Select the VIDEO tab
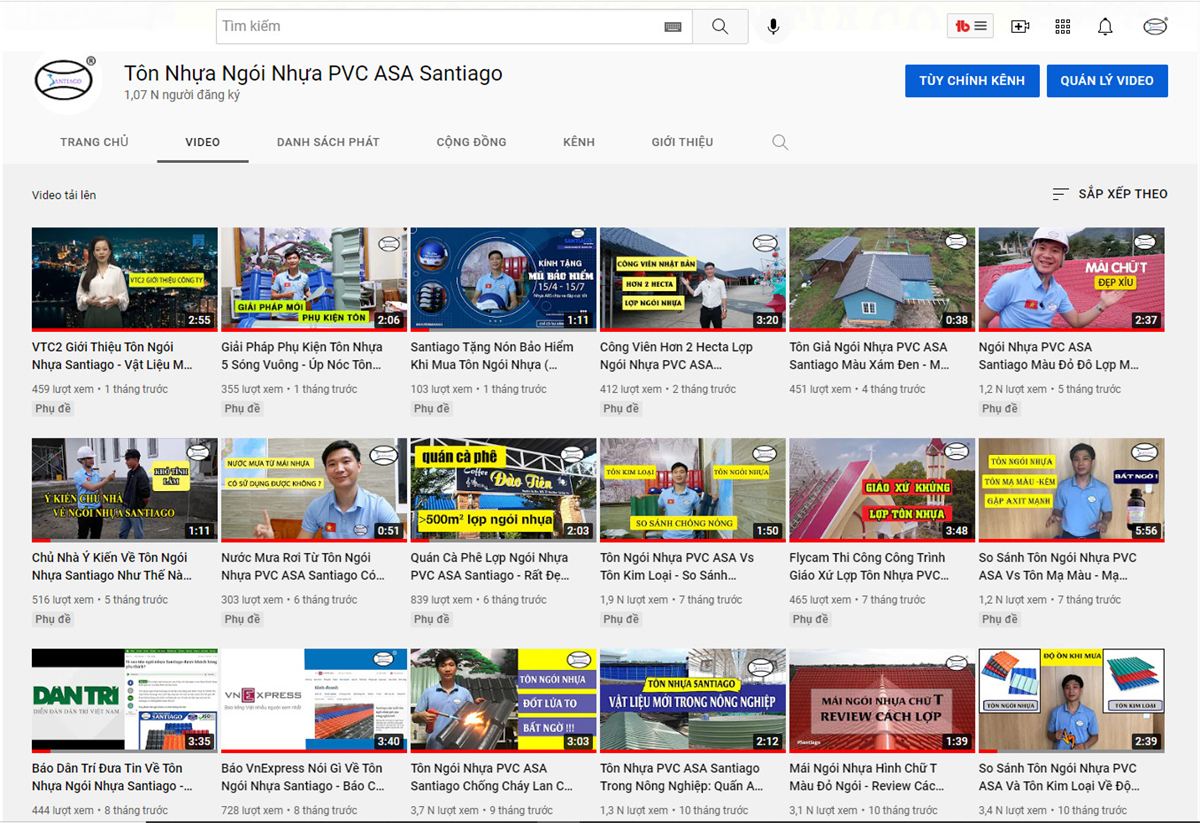The height and width of the screenshot is (823, 1200). 202,142
